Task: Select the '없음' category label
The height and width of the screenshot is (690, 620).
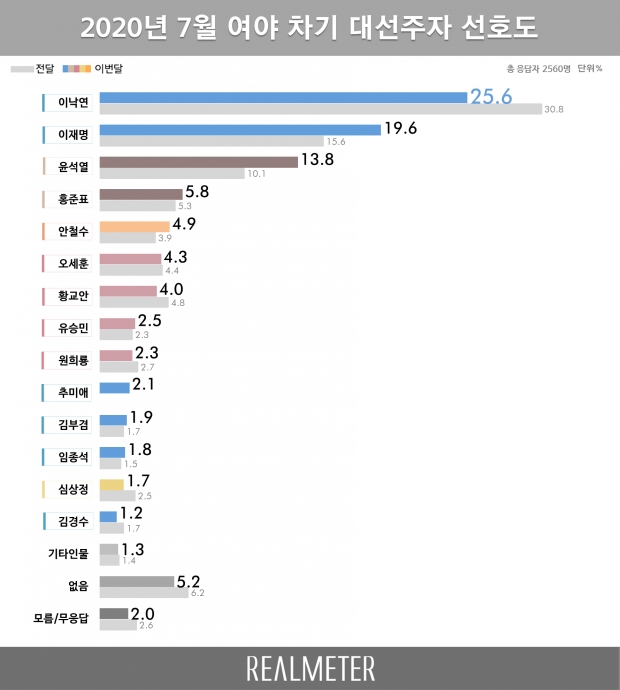Action: click(x=78, y=586)
